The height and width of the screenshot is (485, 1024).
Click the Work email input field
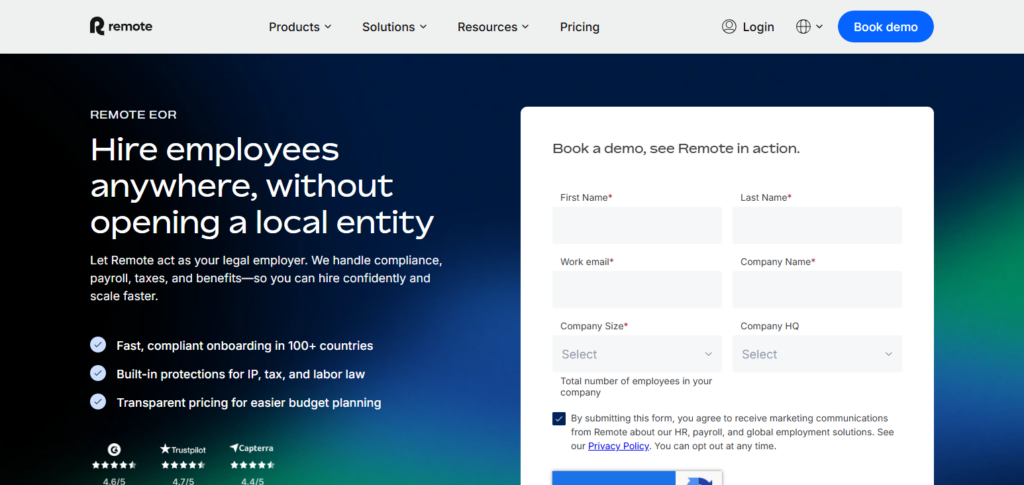point(637,289)
